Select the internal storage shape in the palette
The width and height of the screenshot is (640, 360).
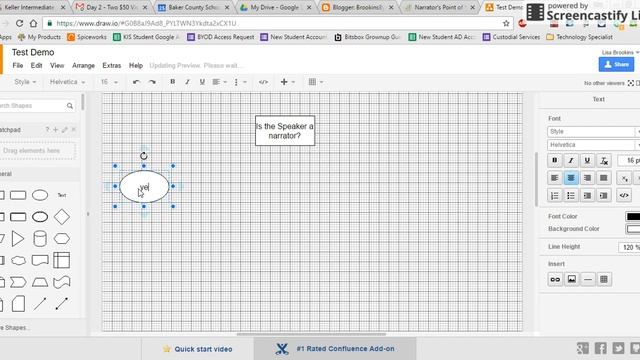pos(62,260)
